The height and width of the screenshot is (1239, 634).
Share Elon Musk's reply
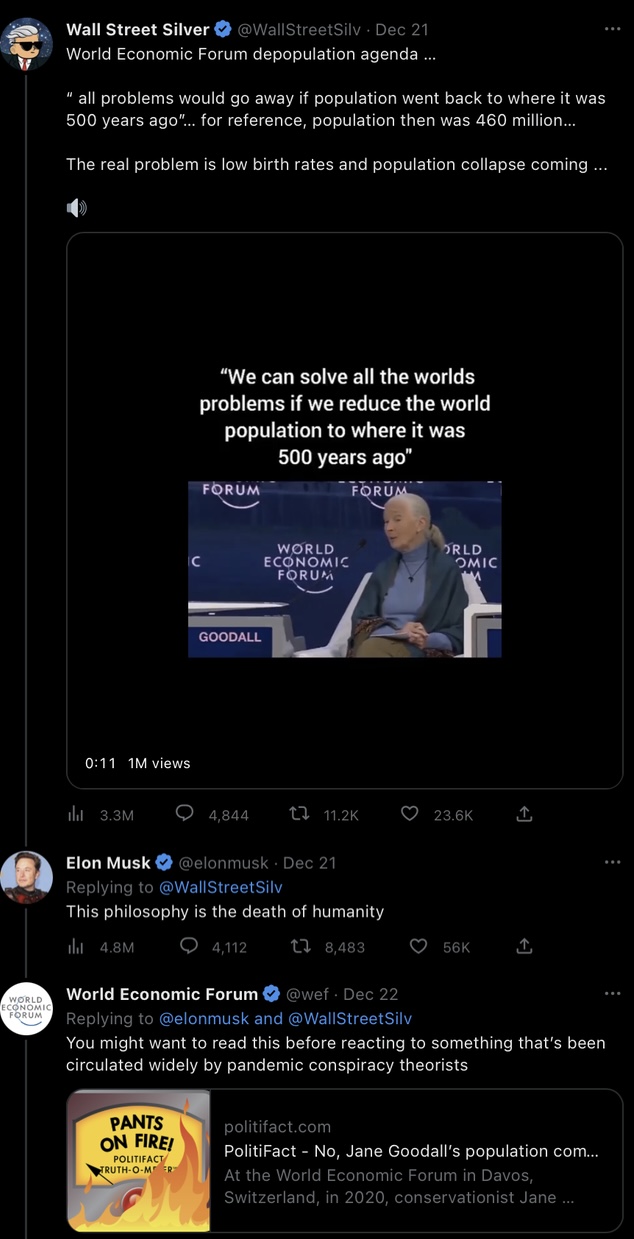click(x=524, y=946)
